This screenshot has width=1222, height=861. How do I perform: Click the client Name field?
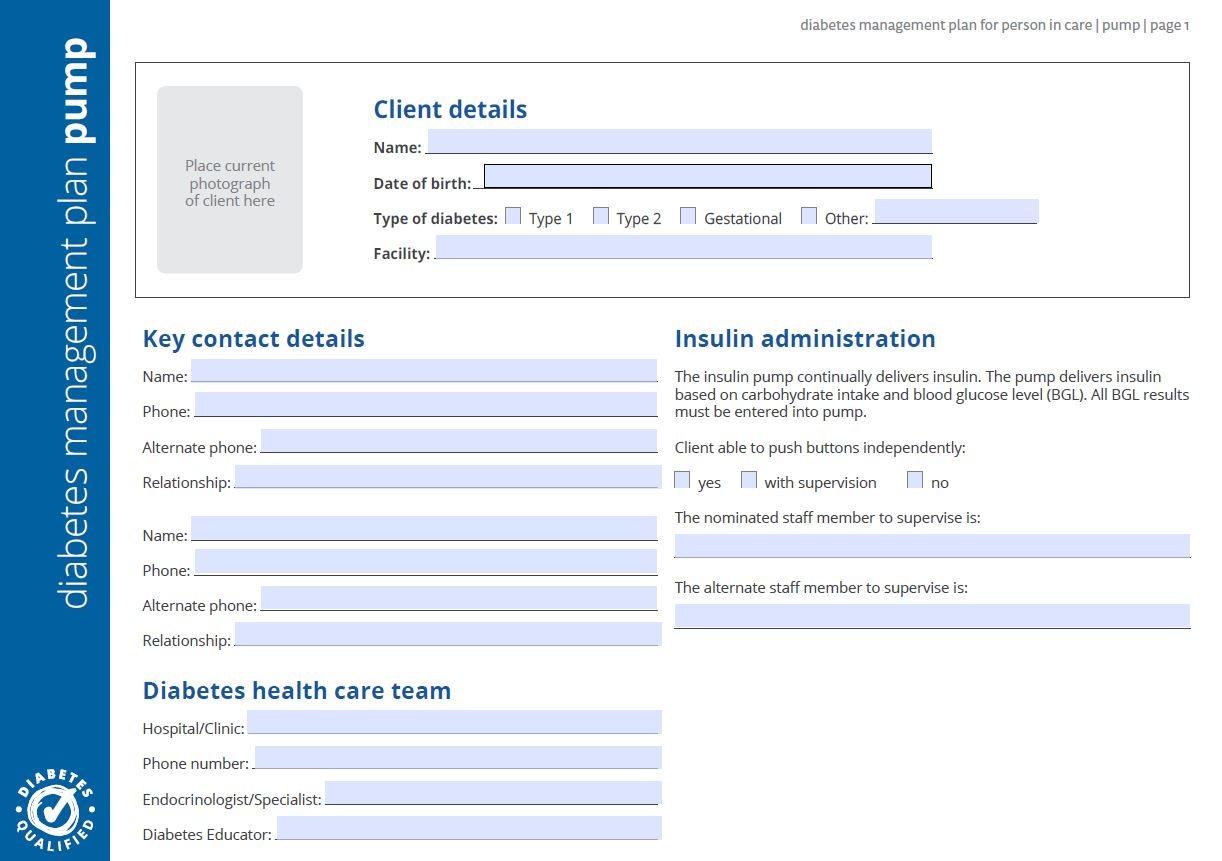(679, 141)
